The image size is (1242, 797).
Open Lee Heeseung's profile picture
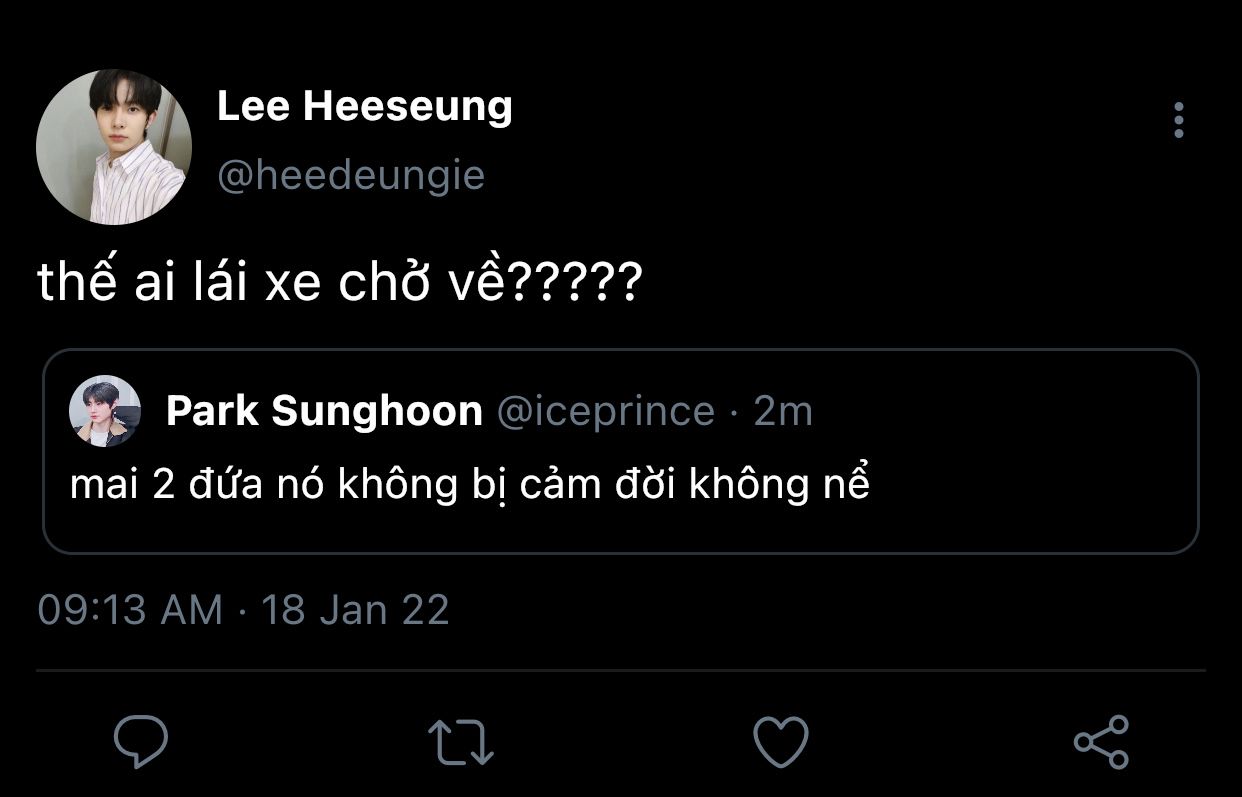(114, 147)
